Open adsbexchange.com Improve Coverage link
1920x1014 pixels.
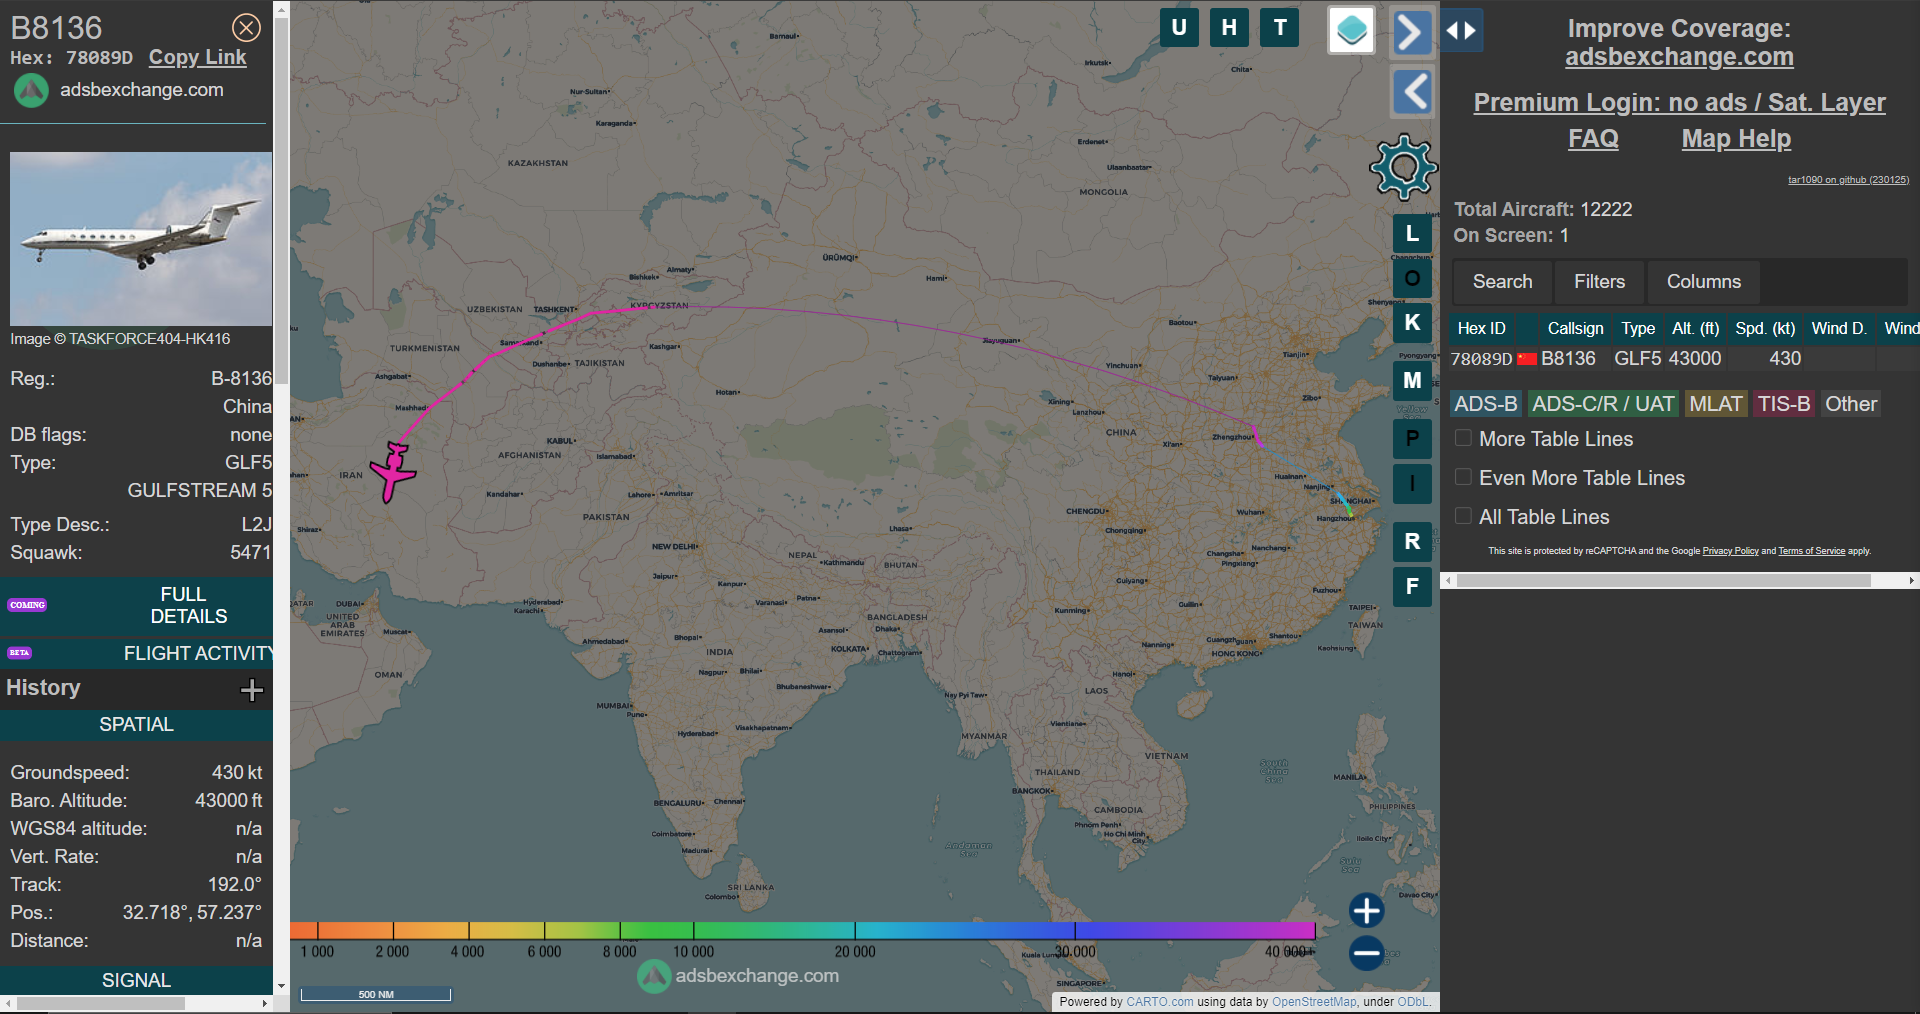1679,57
